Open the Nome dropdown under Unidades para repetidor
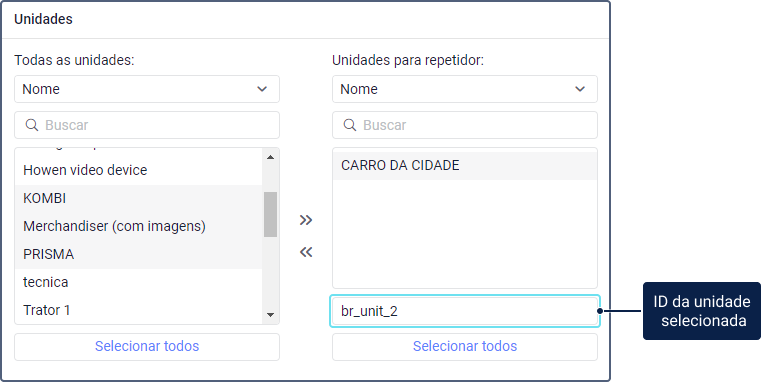763x382 pixels. click(465, 89)
